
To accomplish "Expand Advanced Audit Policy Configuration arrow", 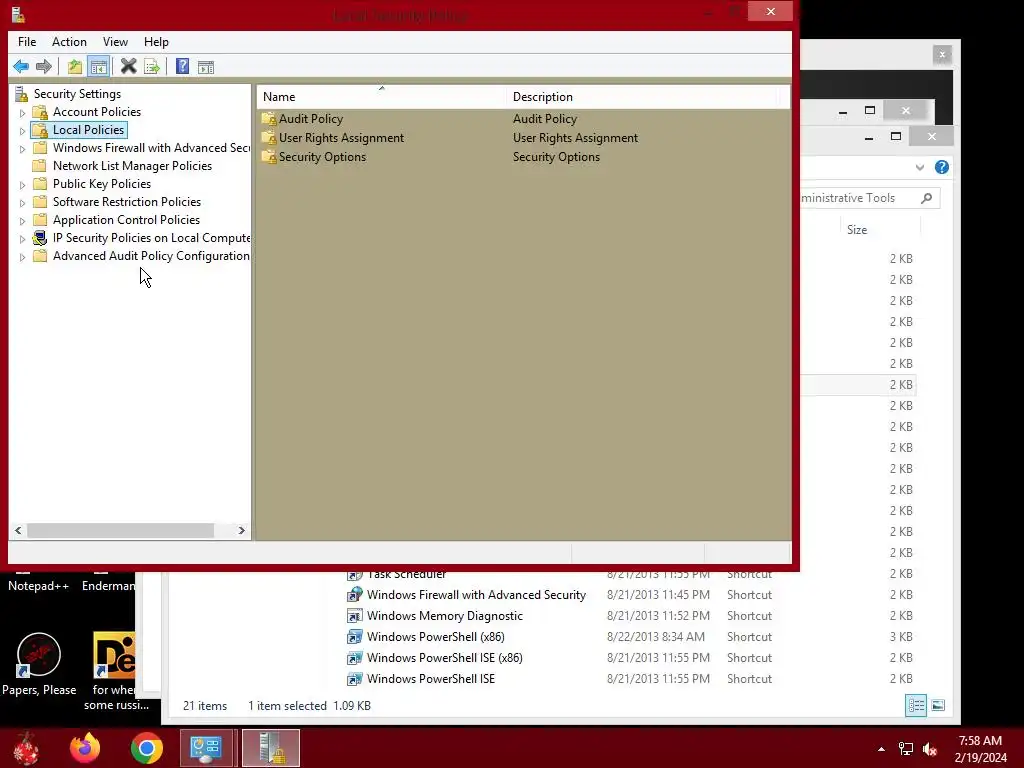I will [x=22, y=257].
